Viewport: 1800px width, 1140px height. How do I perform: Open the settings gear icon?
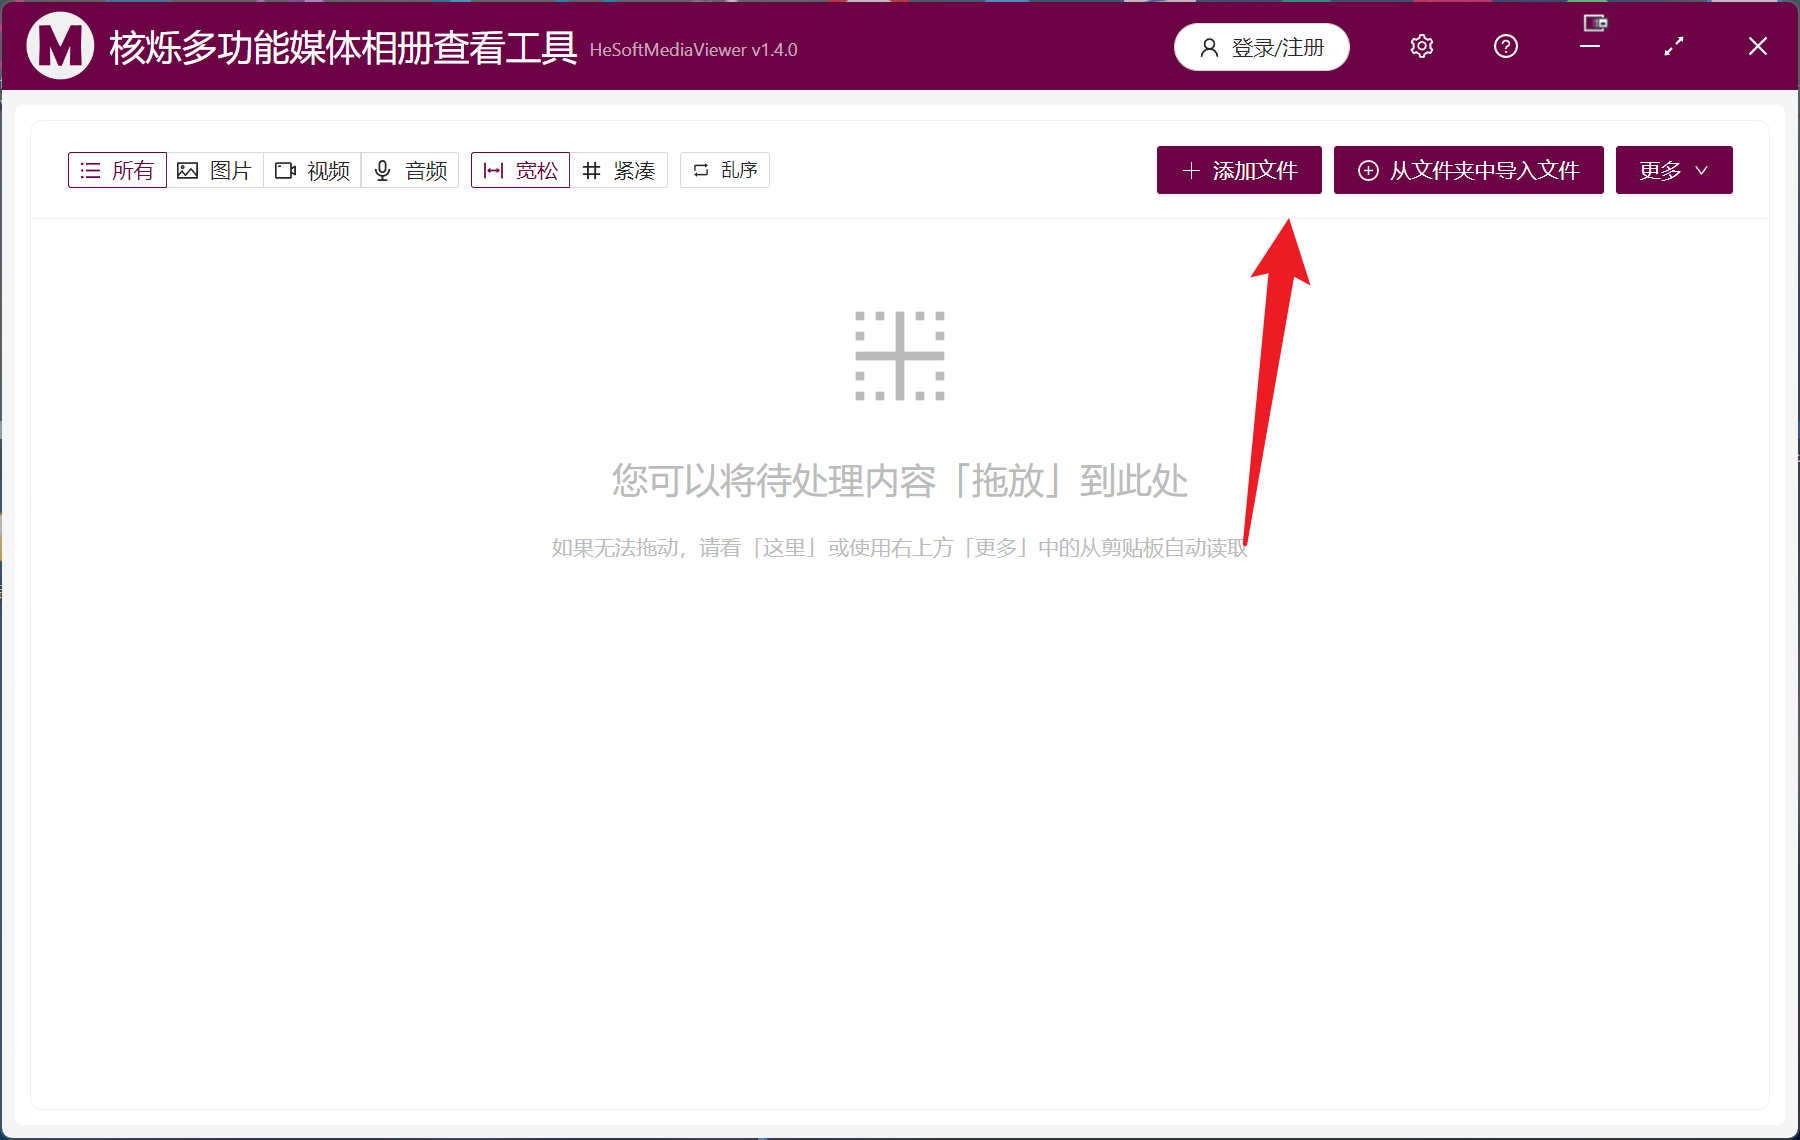[1421, 46]
